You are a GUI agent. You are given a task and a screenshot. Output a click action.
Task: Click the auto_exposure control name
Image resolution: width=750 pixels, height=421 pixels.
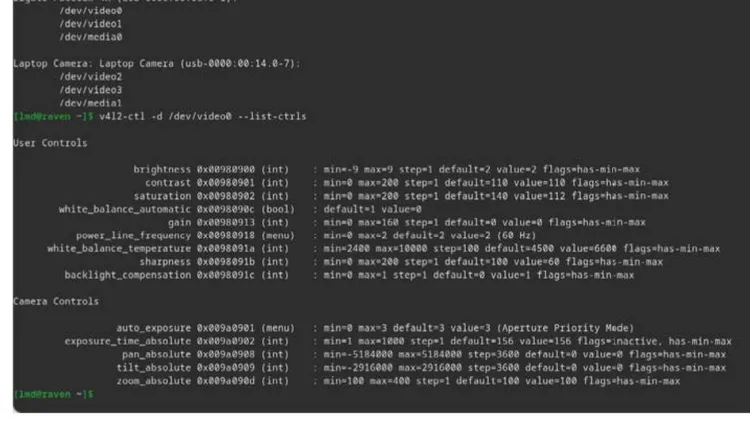coord(153,327)
